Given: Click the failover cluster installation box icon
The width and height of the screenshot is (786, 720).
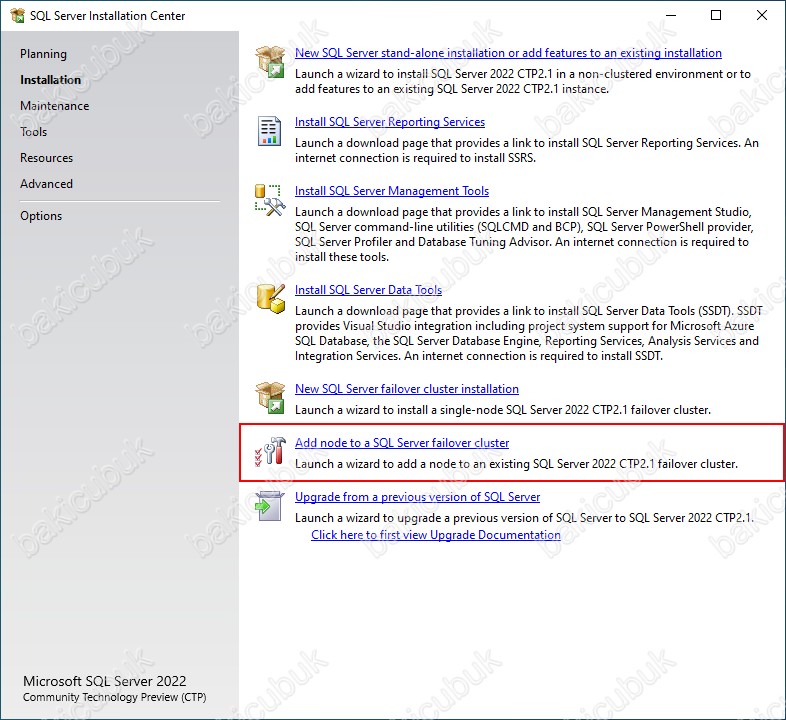Looking at the screenshot, I should (271, 398).
